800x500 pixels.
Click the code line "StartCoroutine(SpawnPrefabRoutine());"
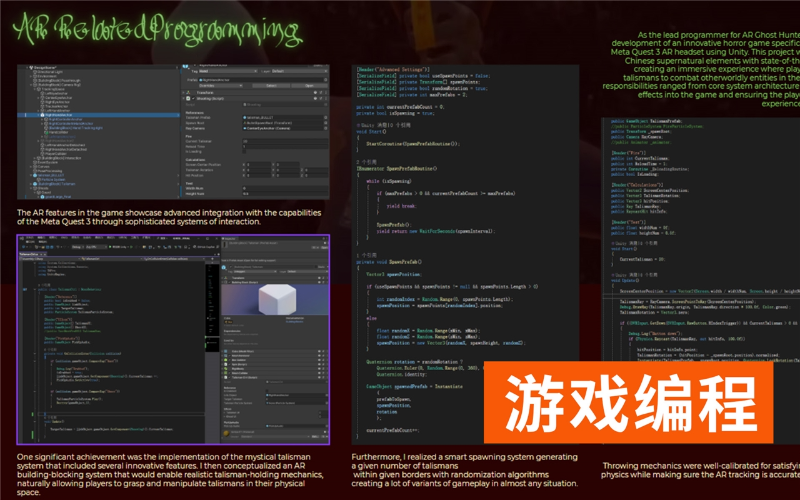(413, 144)
